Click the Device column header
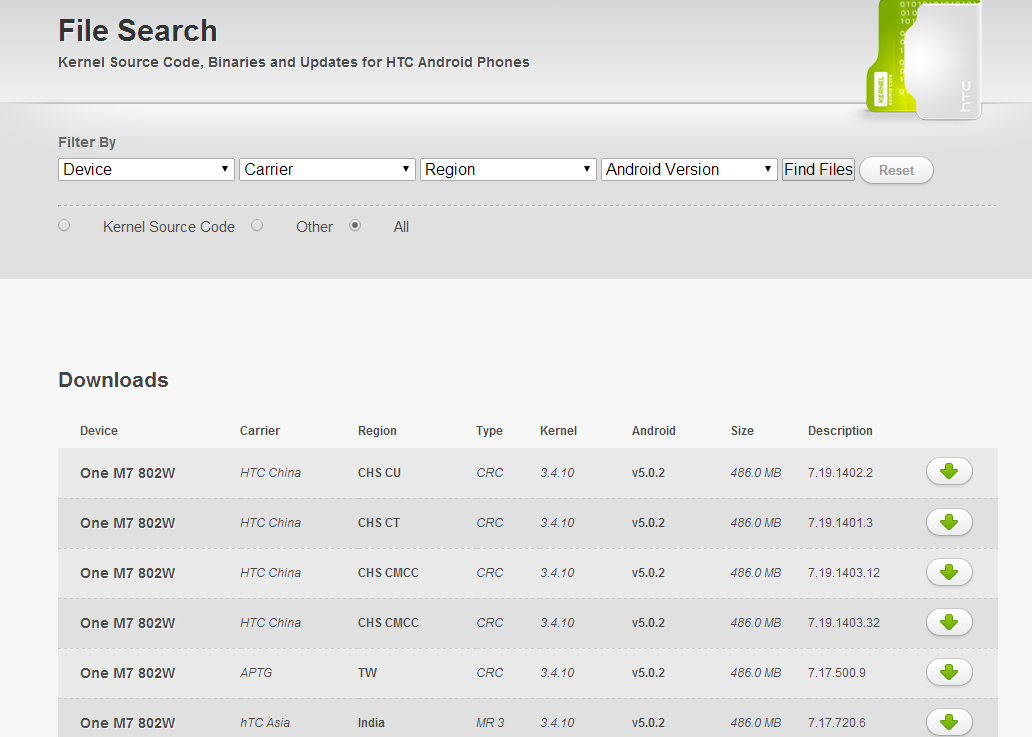Viewport: 1032px width, 737px height. [x=99, y=430]
